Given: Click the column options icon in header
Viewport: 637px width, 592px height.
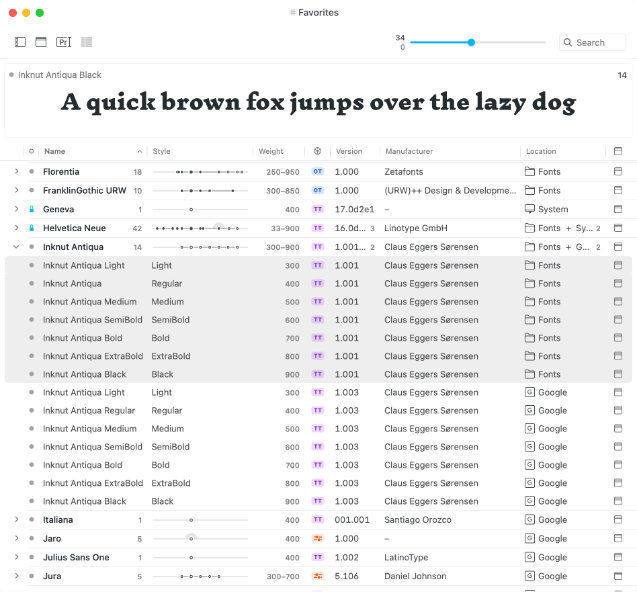Looking at the screenshot, I should (x=618, y=152).
